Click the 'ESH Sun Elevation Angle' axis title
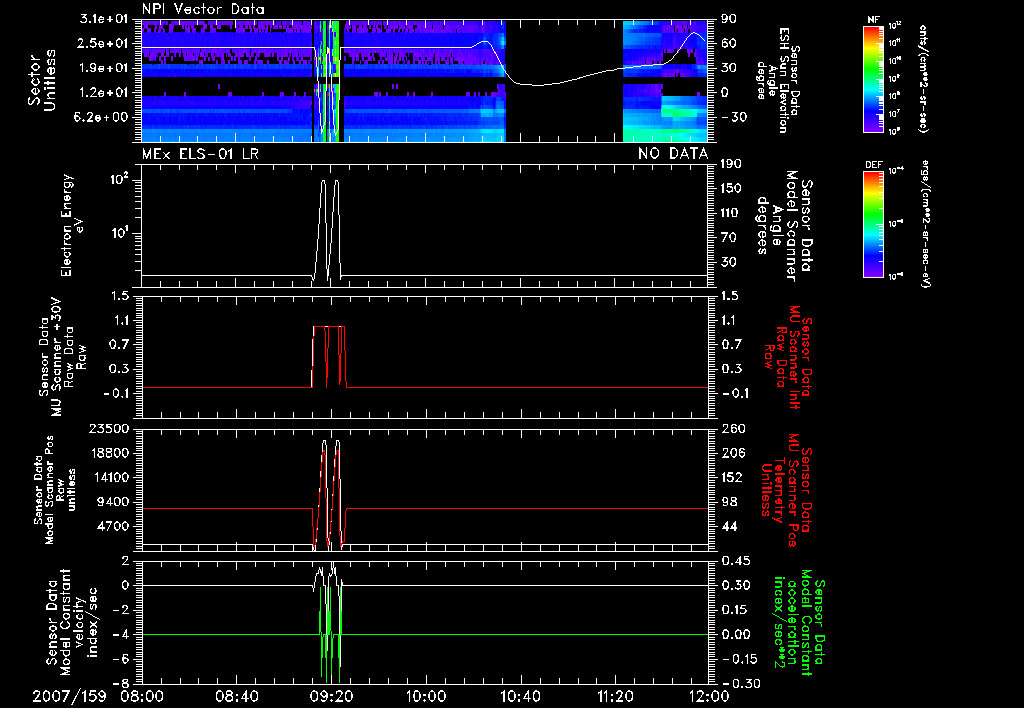1024x708 pixels. [x=777, y=80]
